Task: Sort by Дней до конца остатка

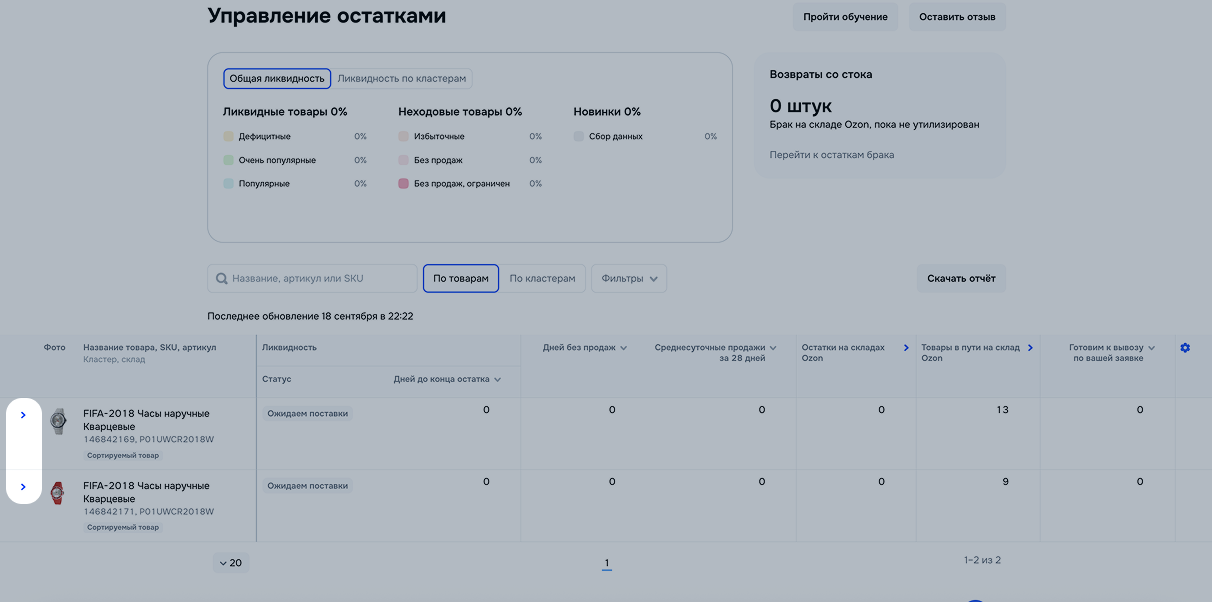Action: 447,380
